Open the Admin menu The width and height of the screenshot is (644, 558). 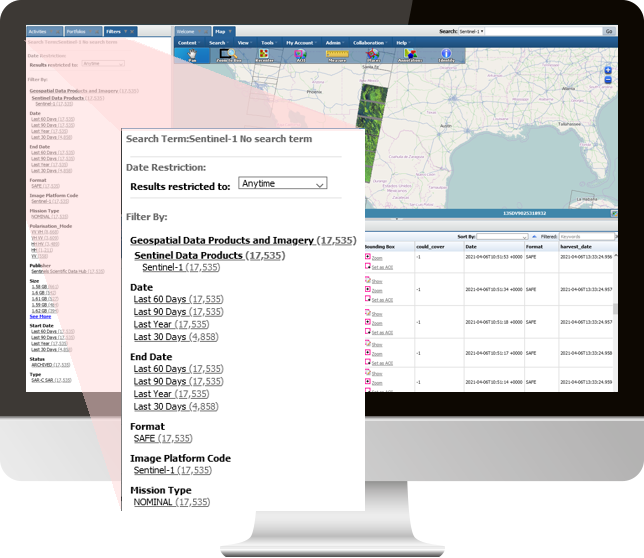click(x=334, y=43)
